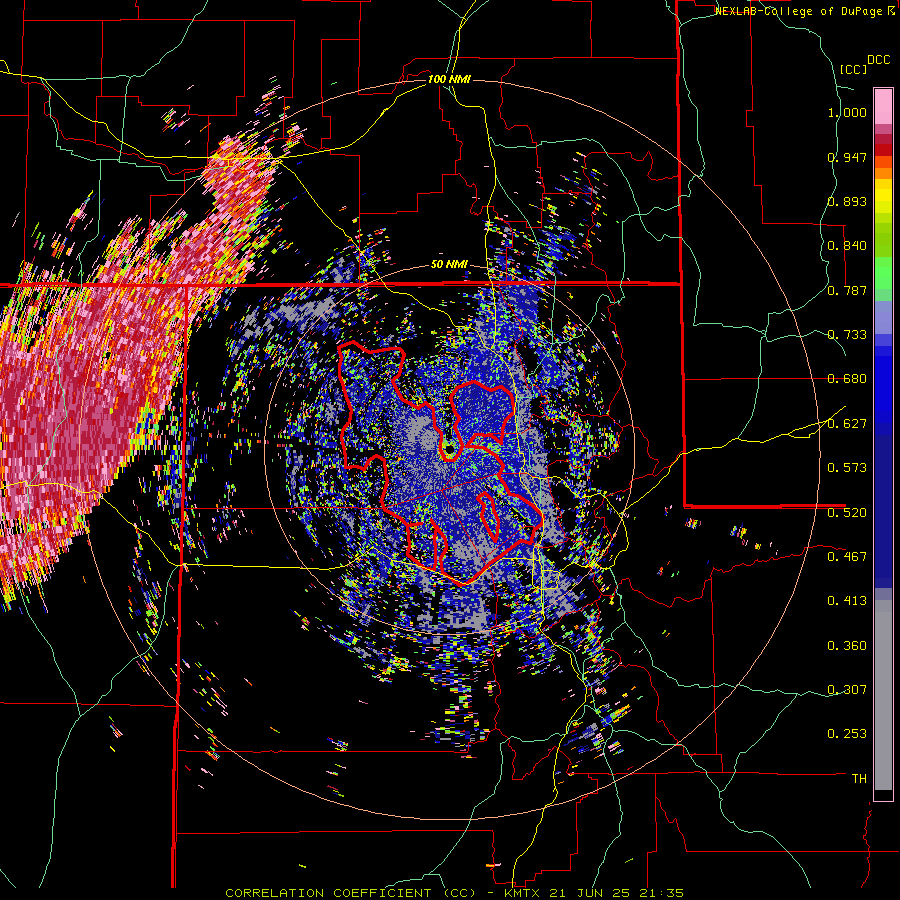The height and width of the screenshot is (900, 900).
Task: Select the 1.000 value on the scale
Action: (847, 112)
